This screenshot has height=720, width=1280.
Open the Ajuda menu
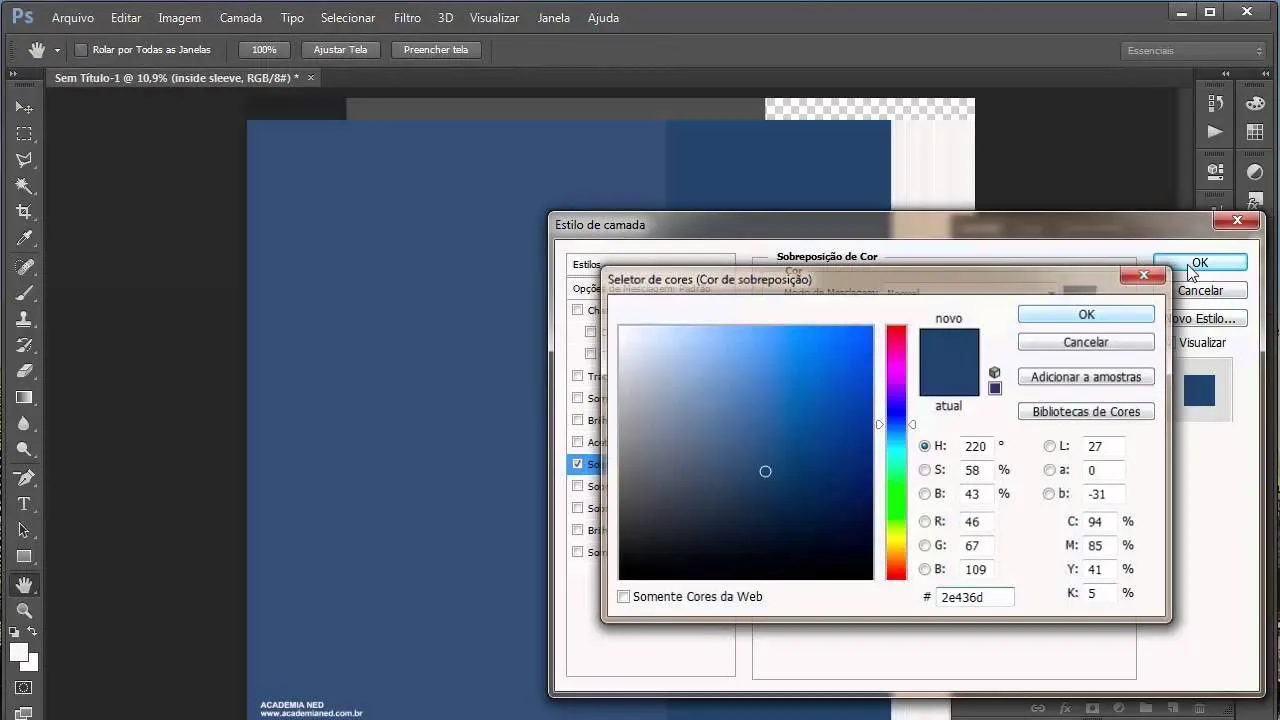[603, 18]
